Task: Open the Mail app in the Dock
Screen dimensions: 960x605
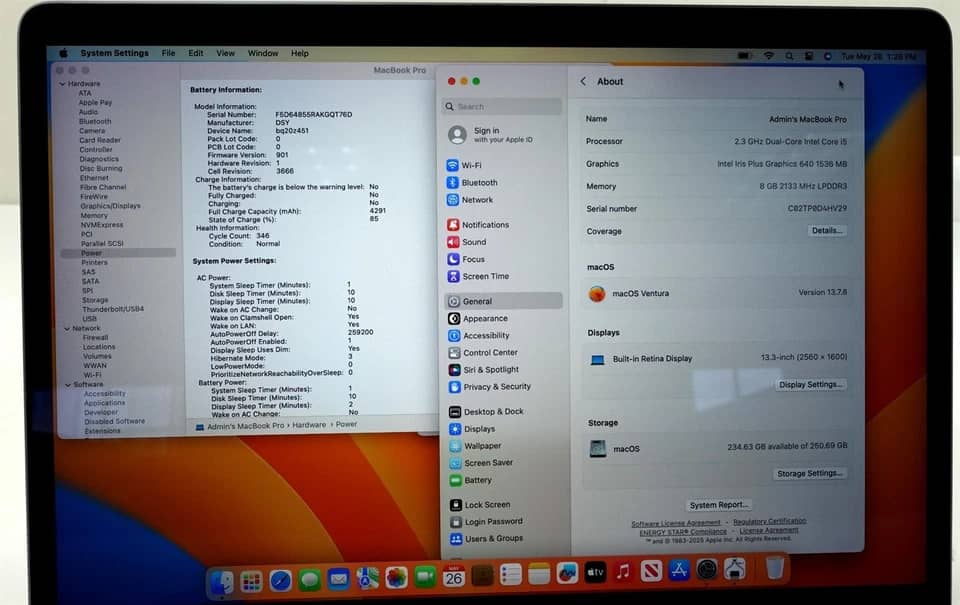Action: [x=339, y=579]
